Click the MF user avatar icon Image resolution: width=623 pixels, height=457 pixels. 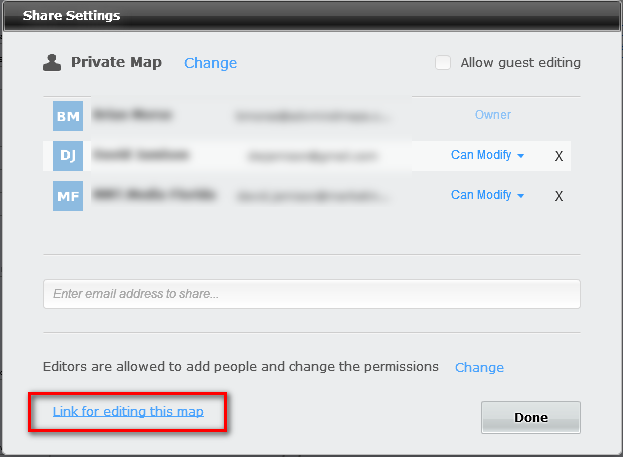68,195
